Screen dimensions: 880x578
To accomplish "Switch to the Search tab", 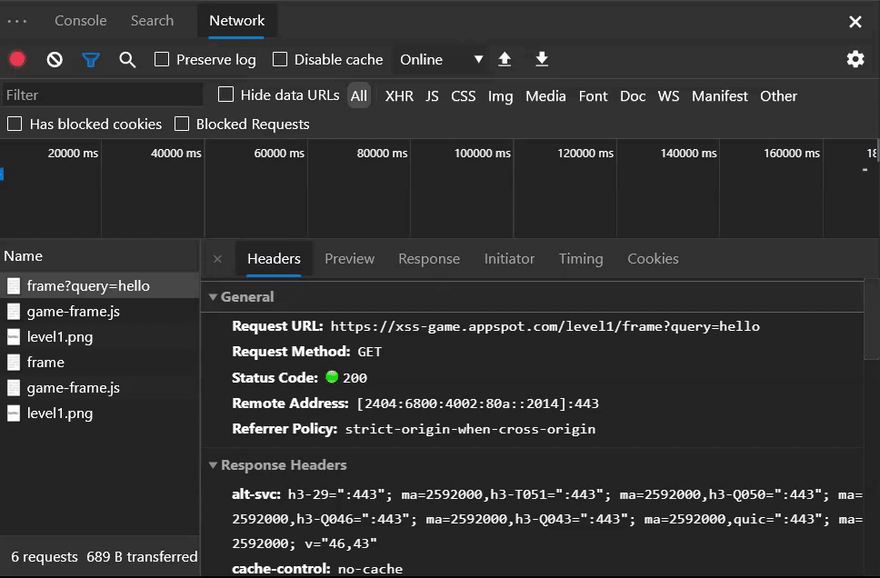I will point(152,21).
